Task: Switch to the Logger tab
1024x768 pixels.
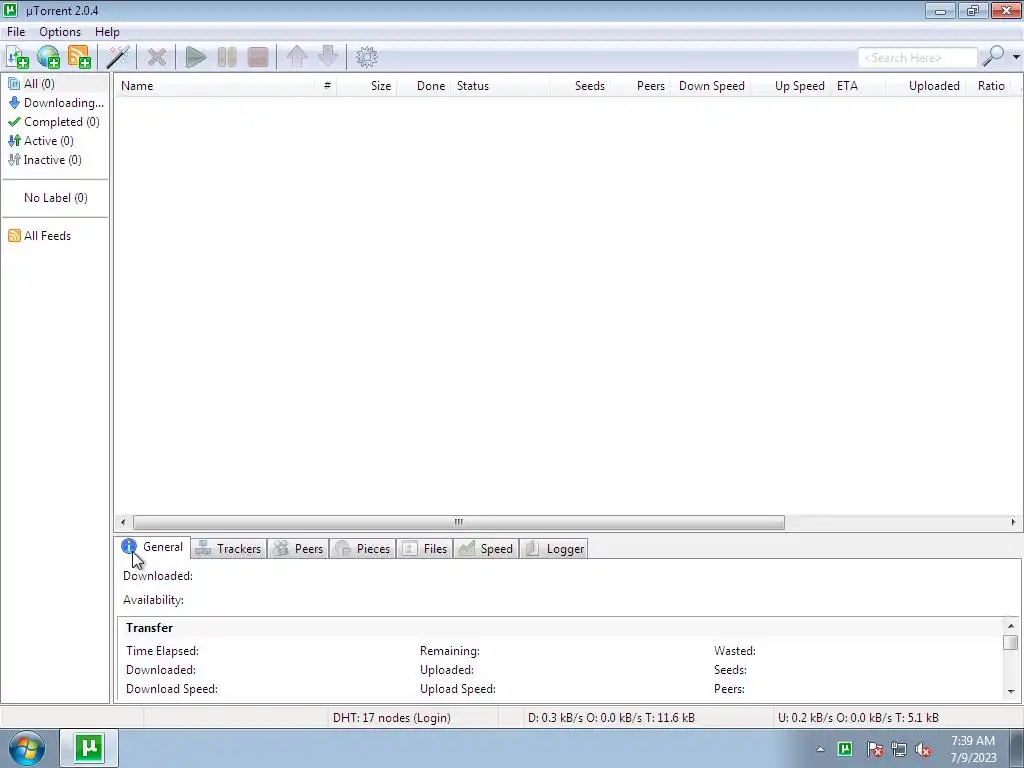Action: click(x=554, y=549)
